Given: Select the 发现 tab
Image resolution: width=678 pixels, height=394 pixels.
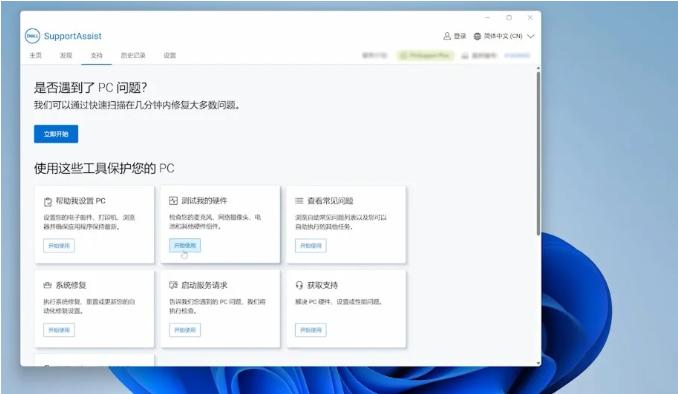Looking at the screenshot, I should [x=66, y=55].
